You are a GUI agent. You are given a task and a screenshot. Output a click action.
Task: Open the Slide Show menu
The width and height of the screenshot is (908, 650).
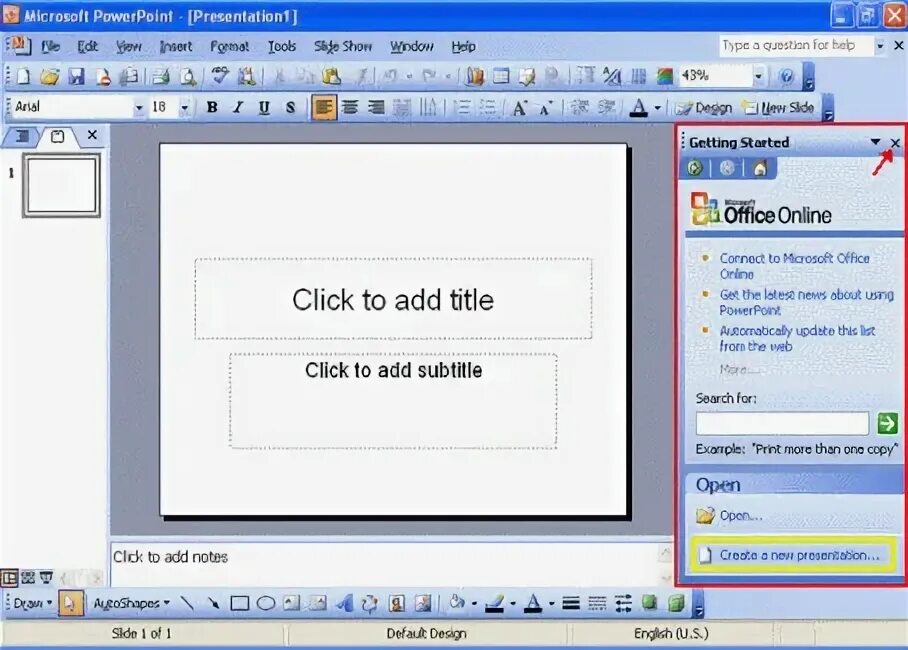click(343, 46)
